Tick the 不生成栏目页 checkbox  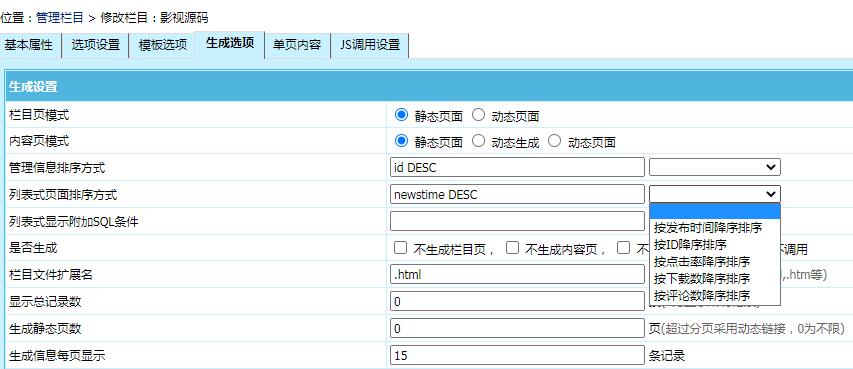point(400,248)
